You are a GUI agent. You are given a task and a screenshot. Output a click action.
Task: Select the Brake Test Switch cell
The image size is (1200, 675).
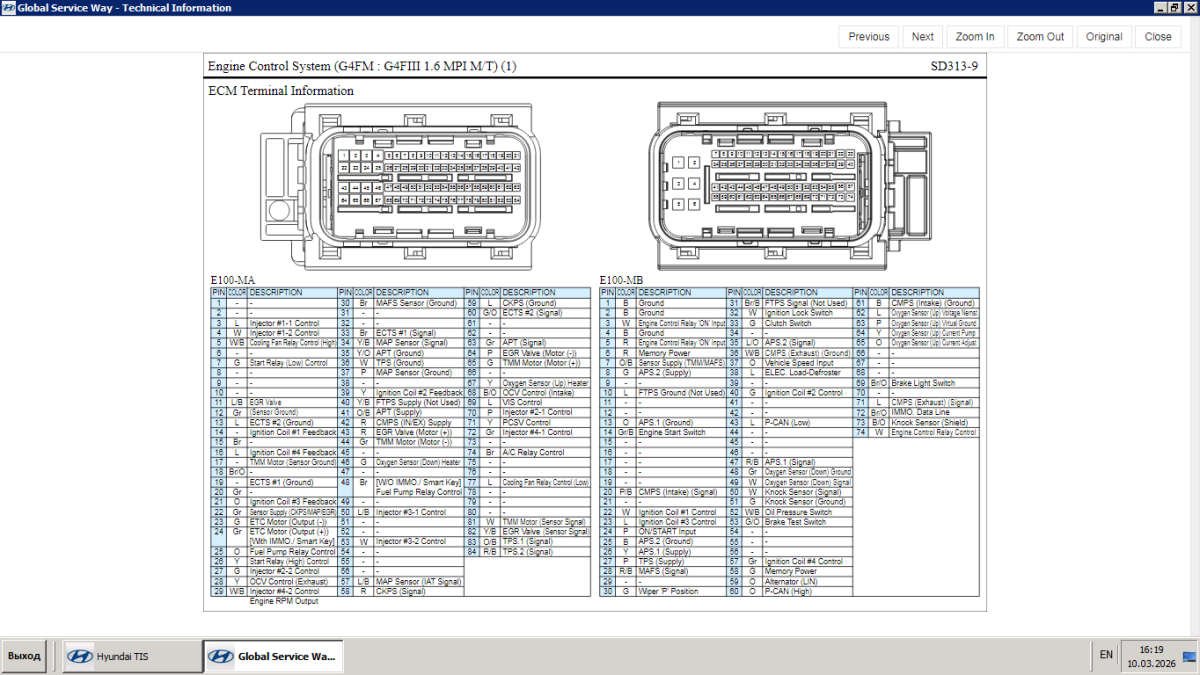pos(808,522)
